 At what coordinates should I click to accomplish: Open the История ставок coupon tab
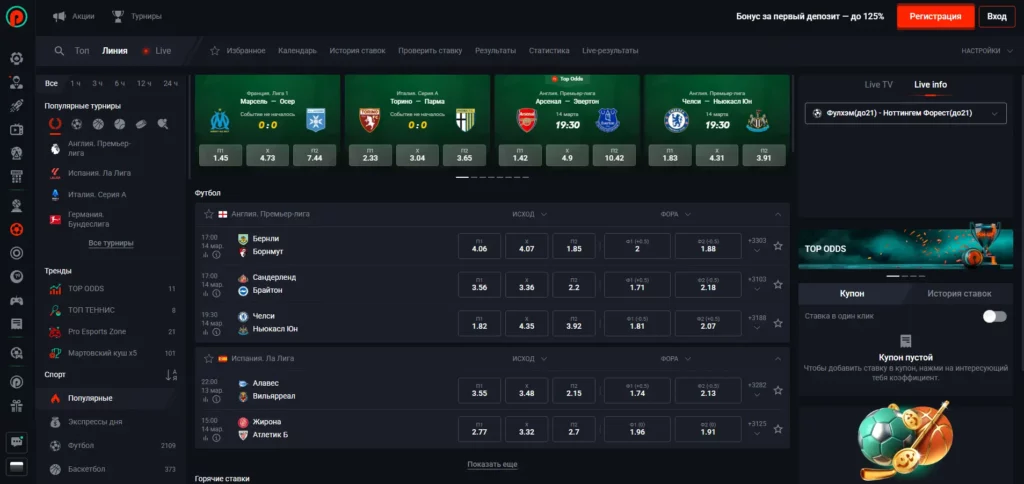point(959,293)
